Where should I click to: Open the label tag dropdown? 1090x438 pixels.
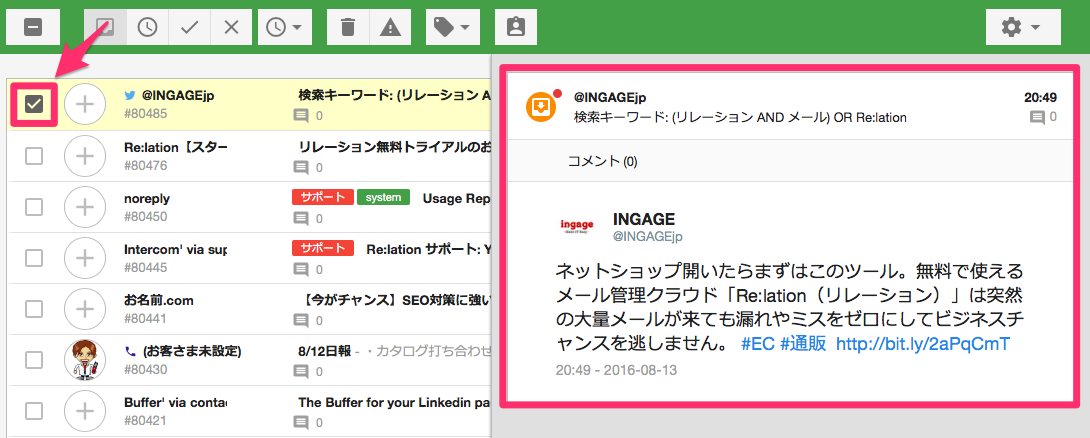(452, 27)
